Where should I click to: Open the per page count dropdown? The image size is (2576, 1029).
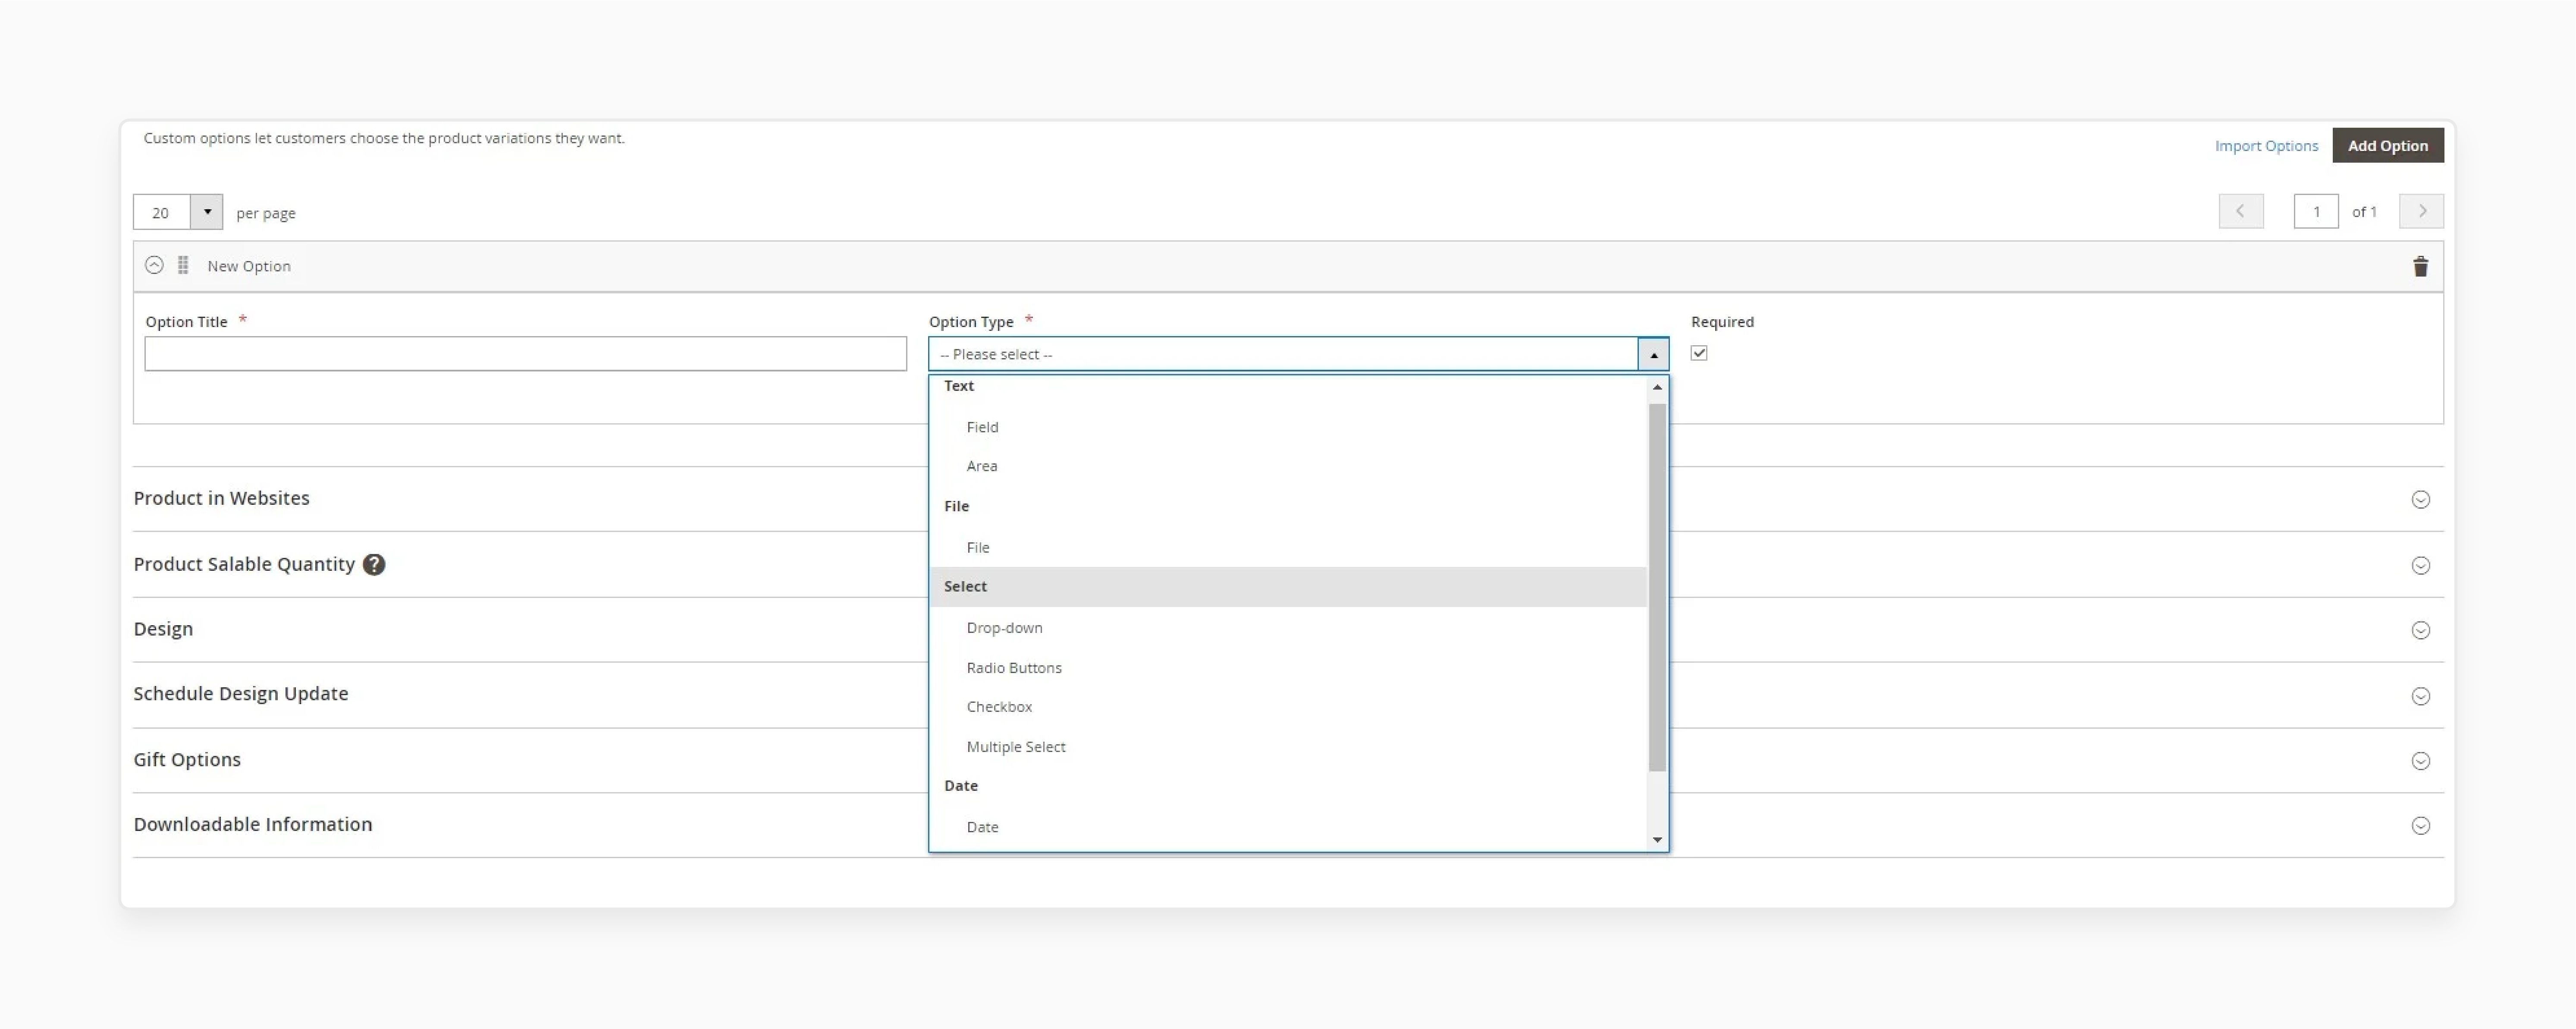[207, 212]
